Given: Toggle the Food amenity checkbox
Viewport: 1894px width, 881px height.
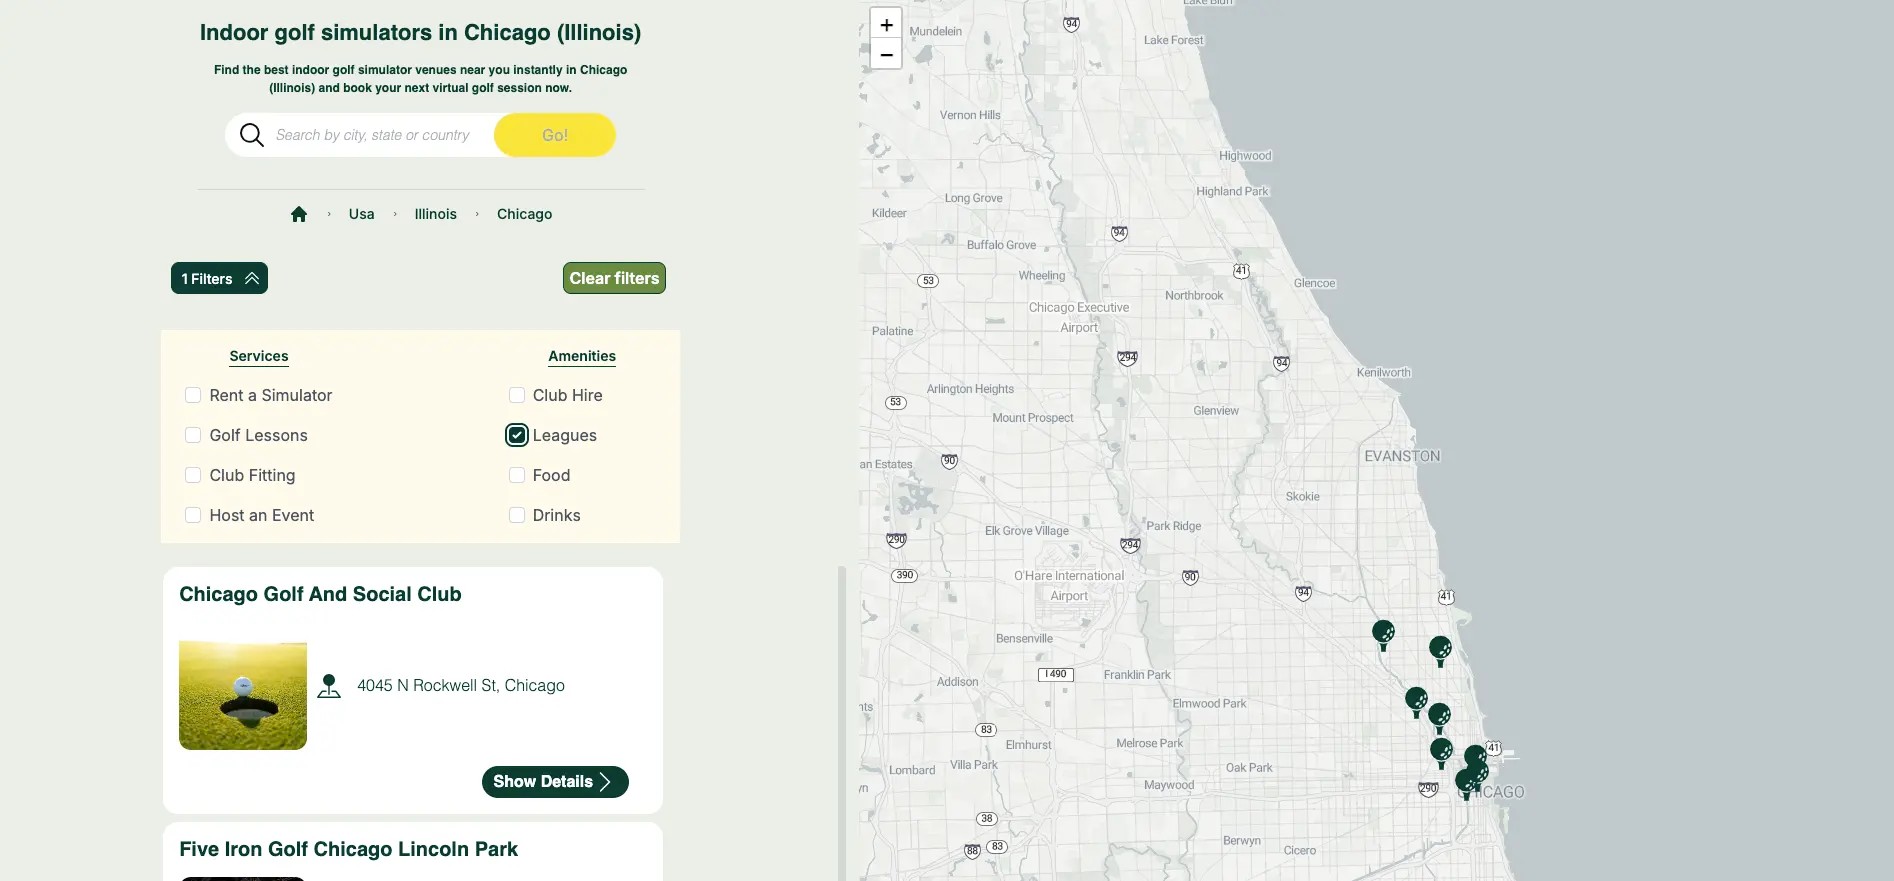Looking at the screenshot, I should pos(517,475).
